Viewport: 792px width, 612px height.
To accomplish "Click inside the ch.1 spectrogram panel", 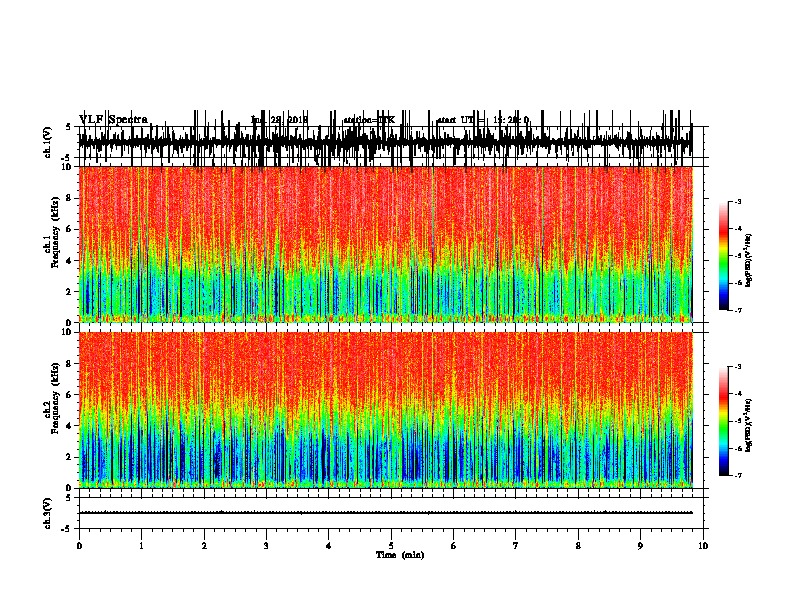I will [x=386, y=244].
